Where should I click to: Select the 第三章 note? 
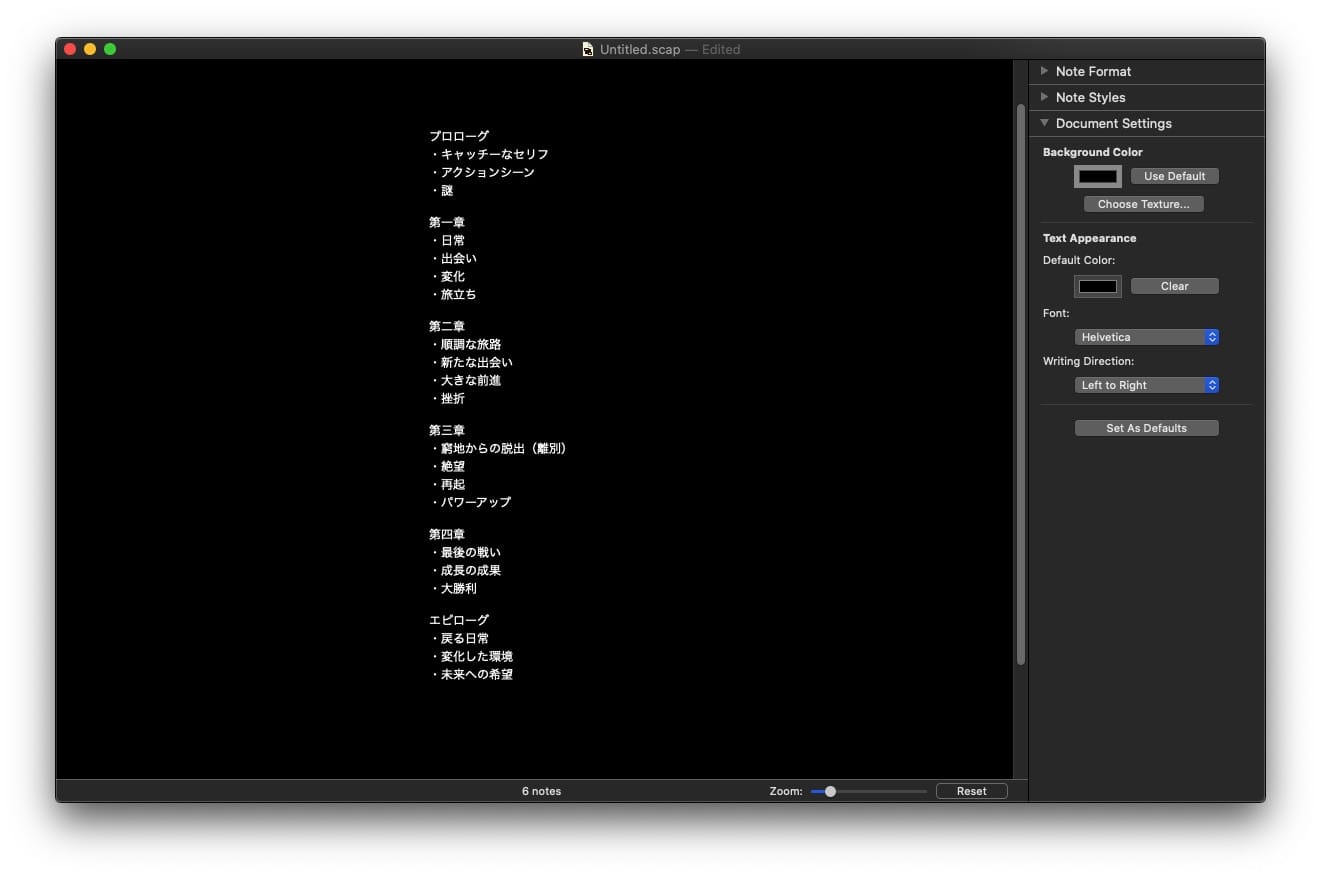click(447, 430)
